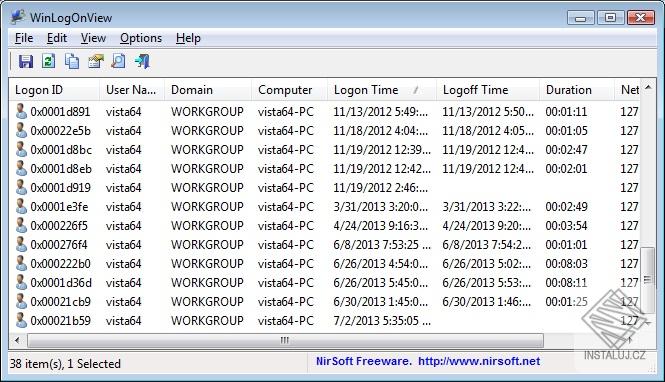Select the row with duration 00:08:11

[324, 282]
